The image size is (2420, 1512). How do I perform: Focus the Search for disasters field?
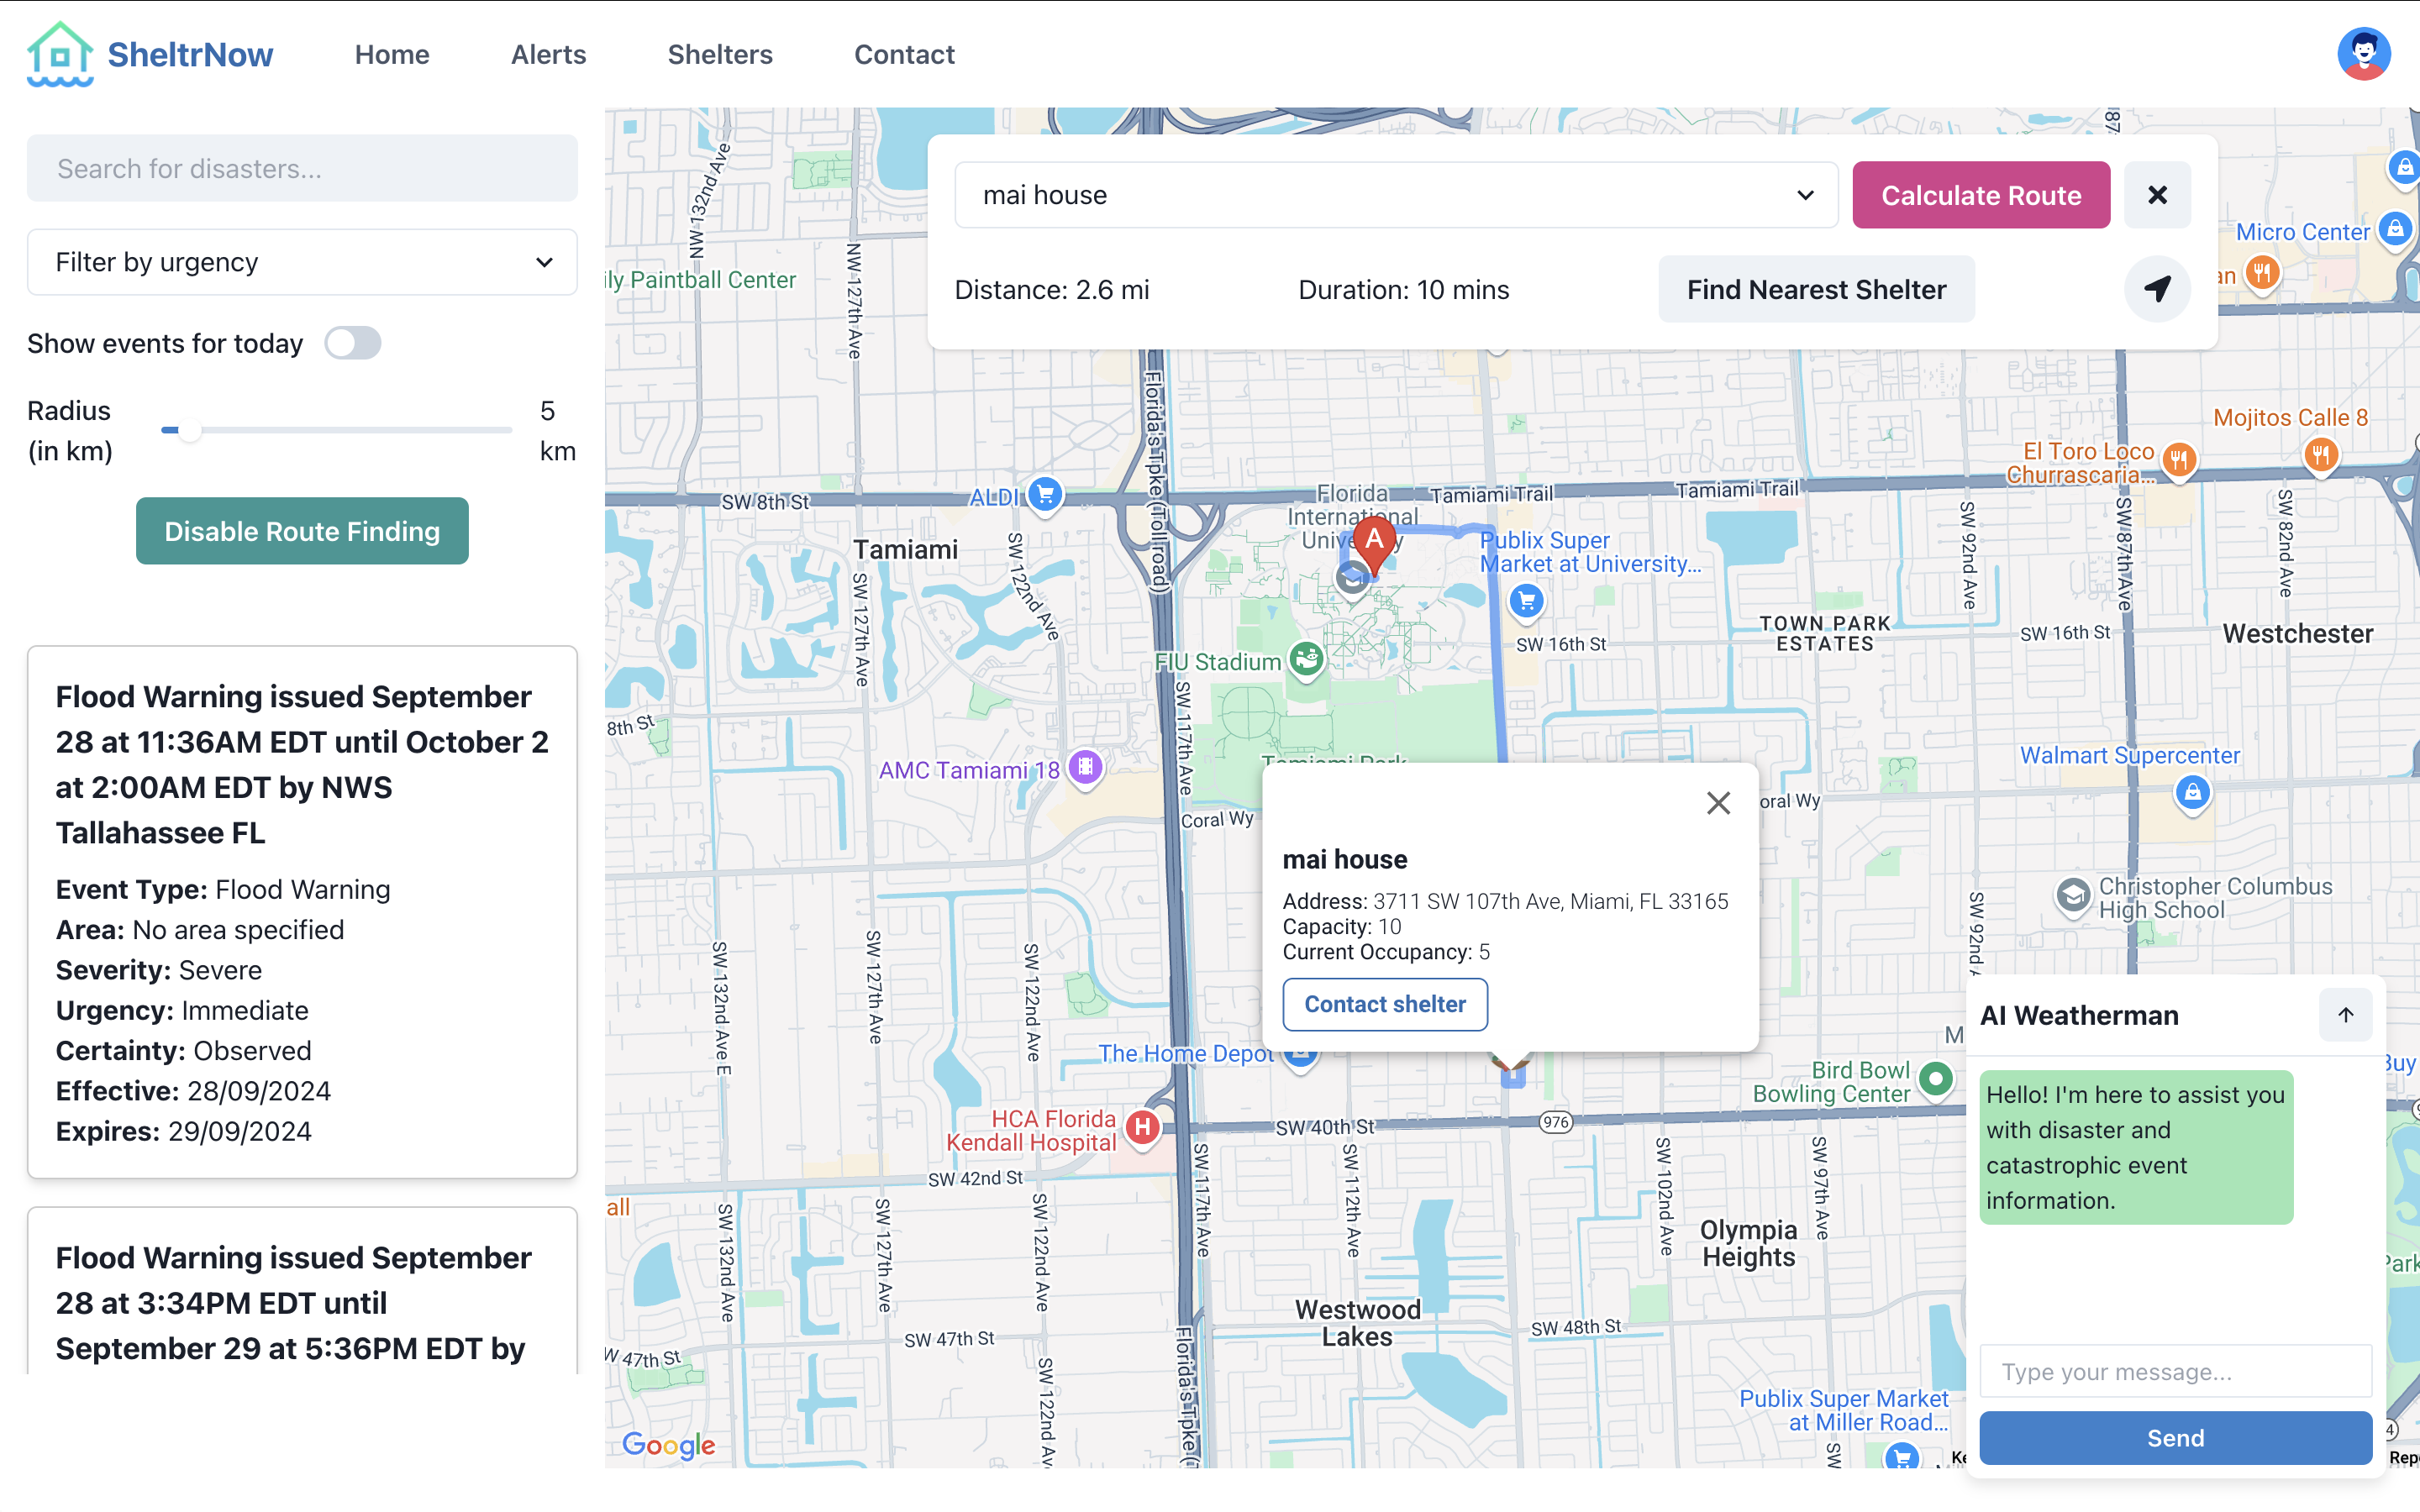point(302,168)
